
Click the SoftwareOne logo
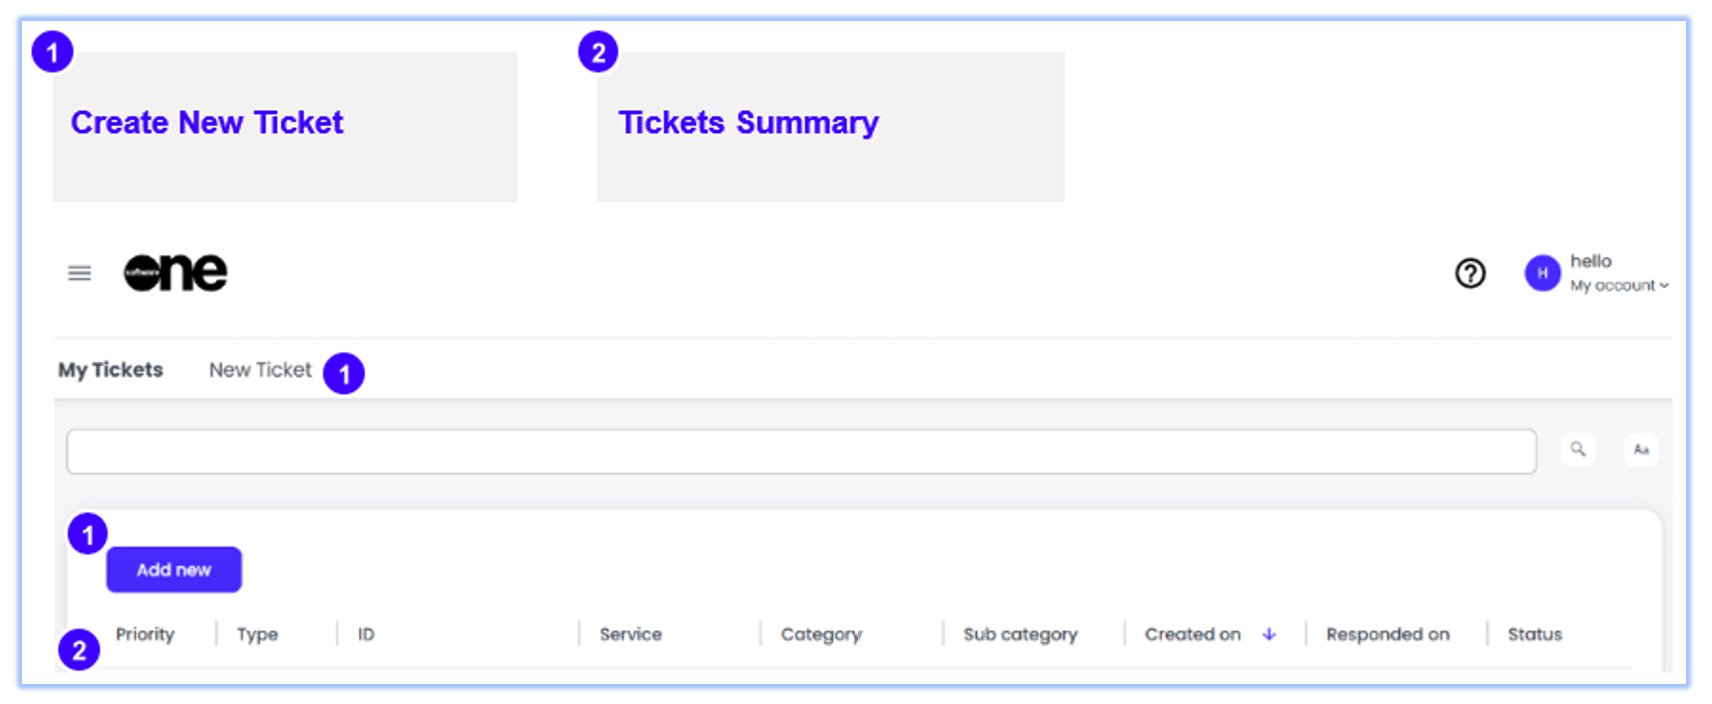tap(176, 273)
